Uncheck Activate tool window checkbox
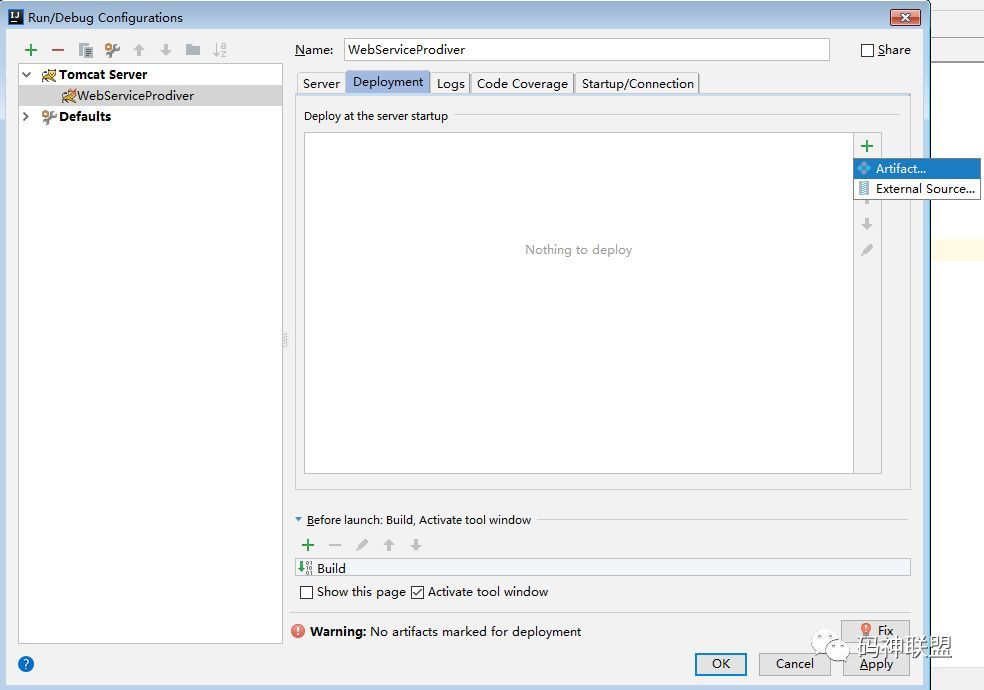The width and height of the screenshot is (984, 690). click(x=417, y=592)
